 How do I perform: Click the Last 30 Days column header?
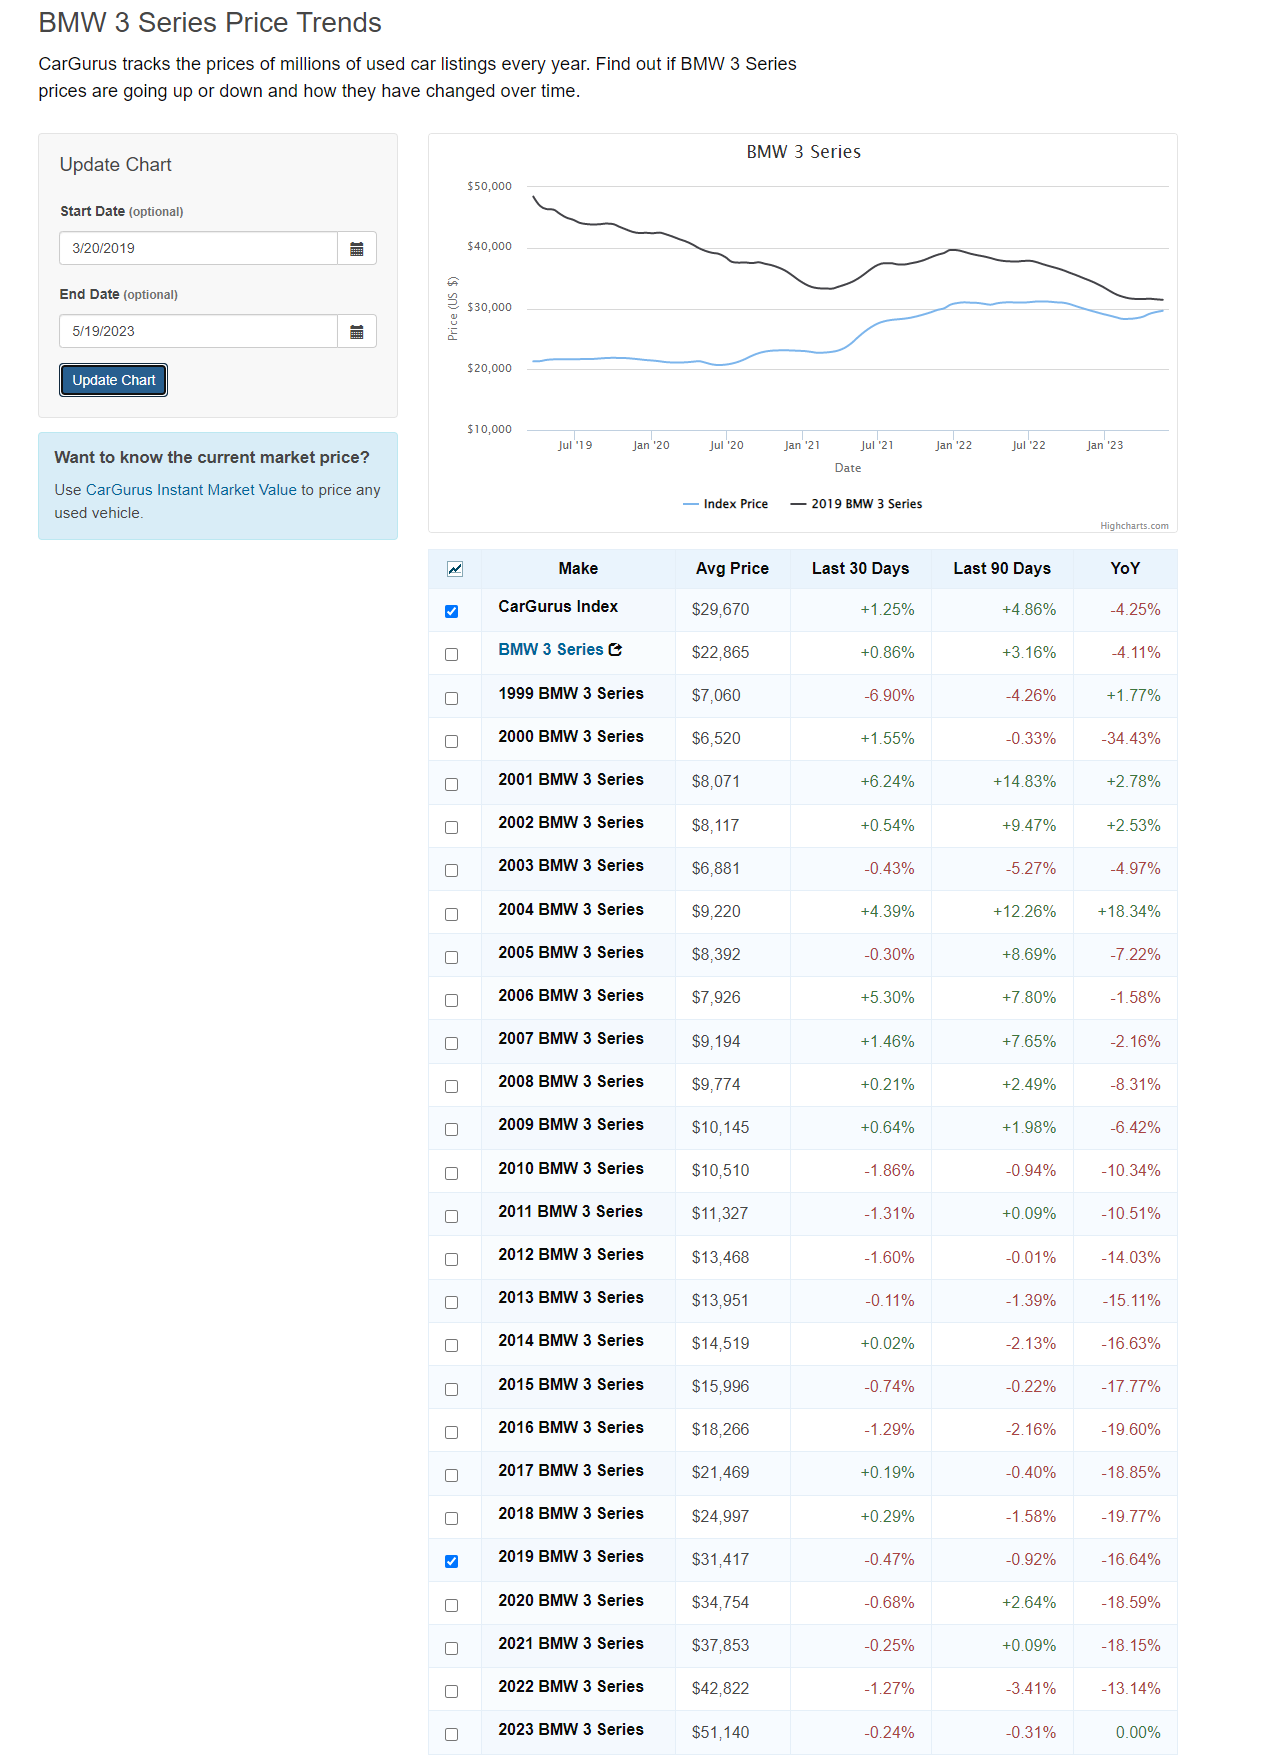tap(861, 569)
